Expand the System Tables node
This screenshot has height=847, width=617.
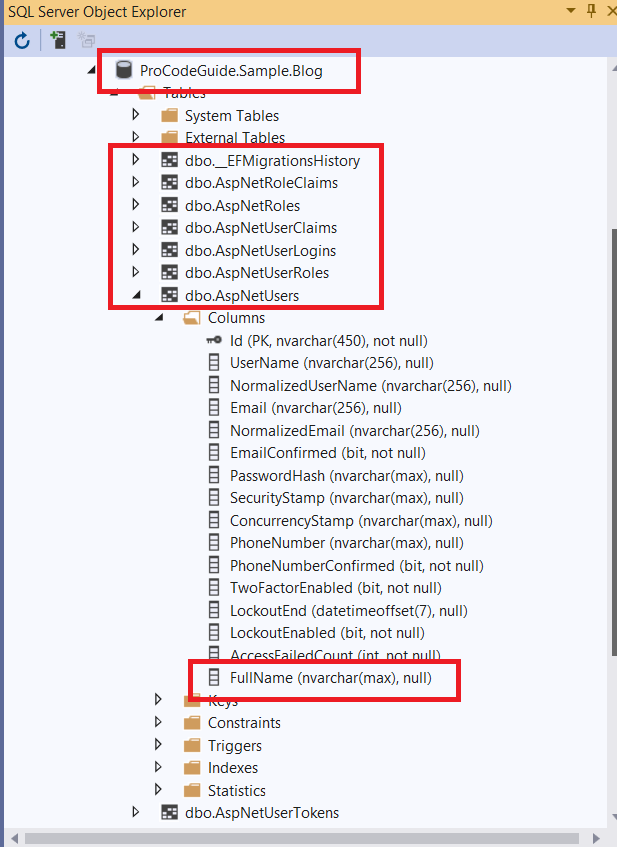click(136, 115)
